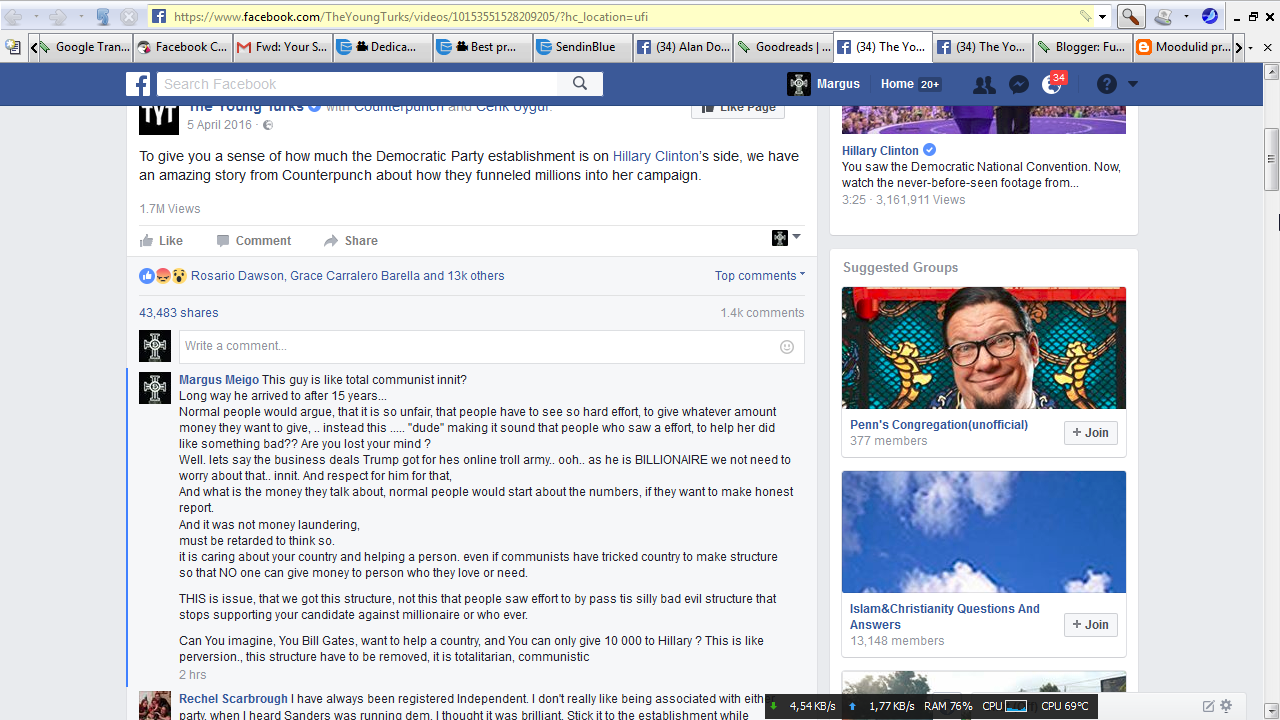
Task: Click the Share button under the post
Action: coord(351,241)
